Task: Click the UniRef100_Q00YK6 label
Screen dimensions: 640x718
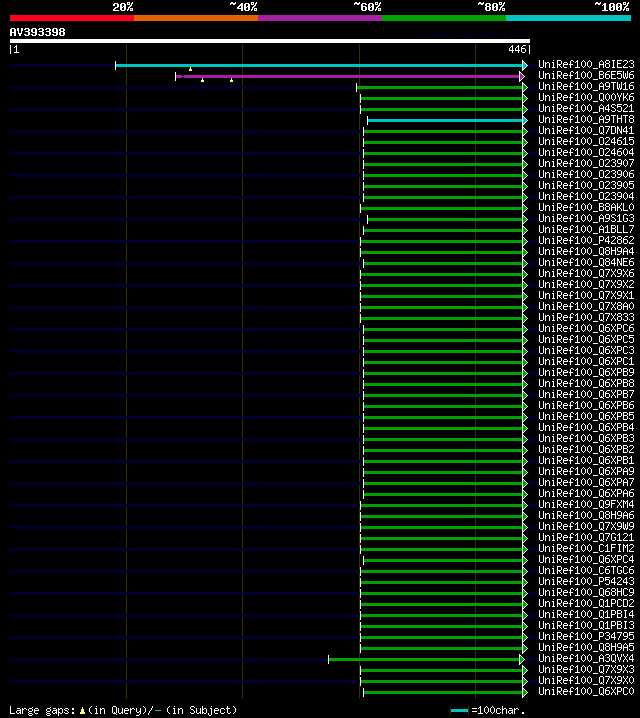Action: click(x=586, y=98)
